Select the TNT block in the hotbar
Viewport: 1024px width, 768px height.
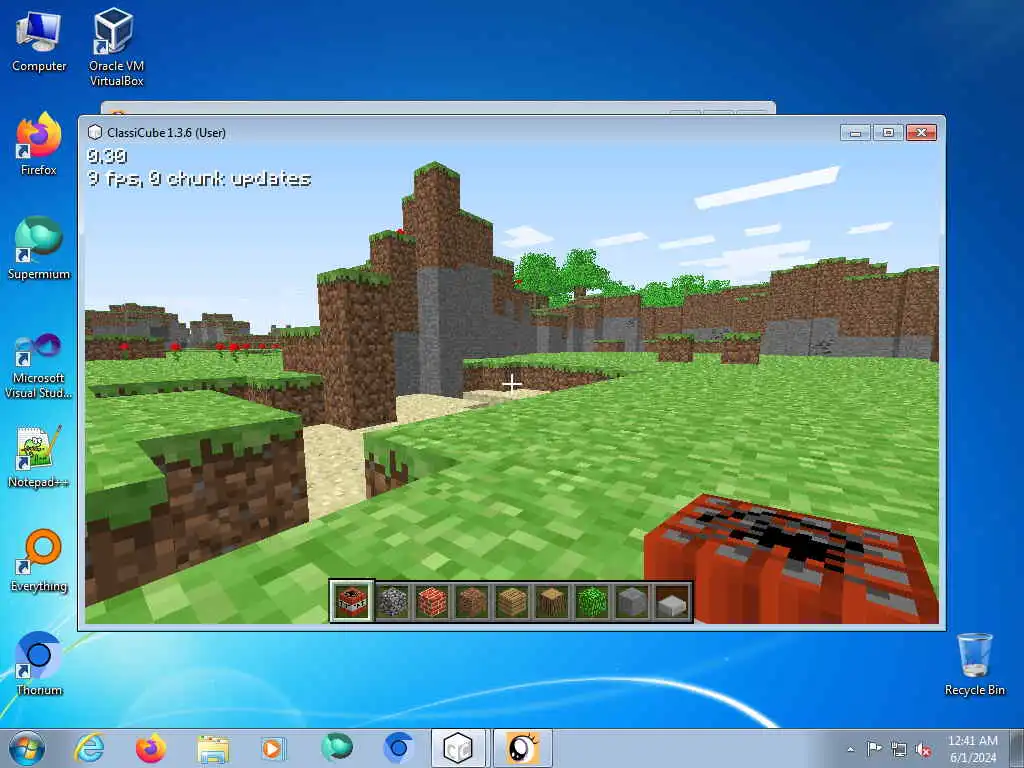pos(352,601)
